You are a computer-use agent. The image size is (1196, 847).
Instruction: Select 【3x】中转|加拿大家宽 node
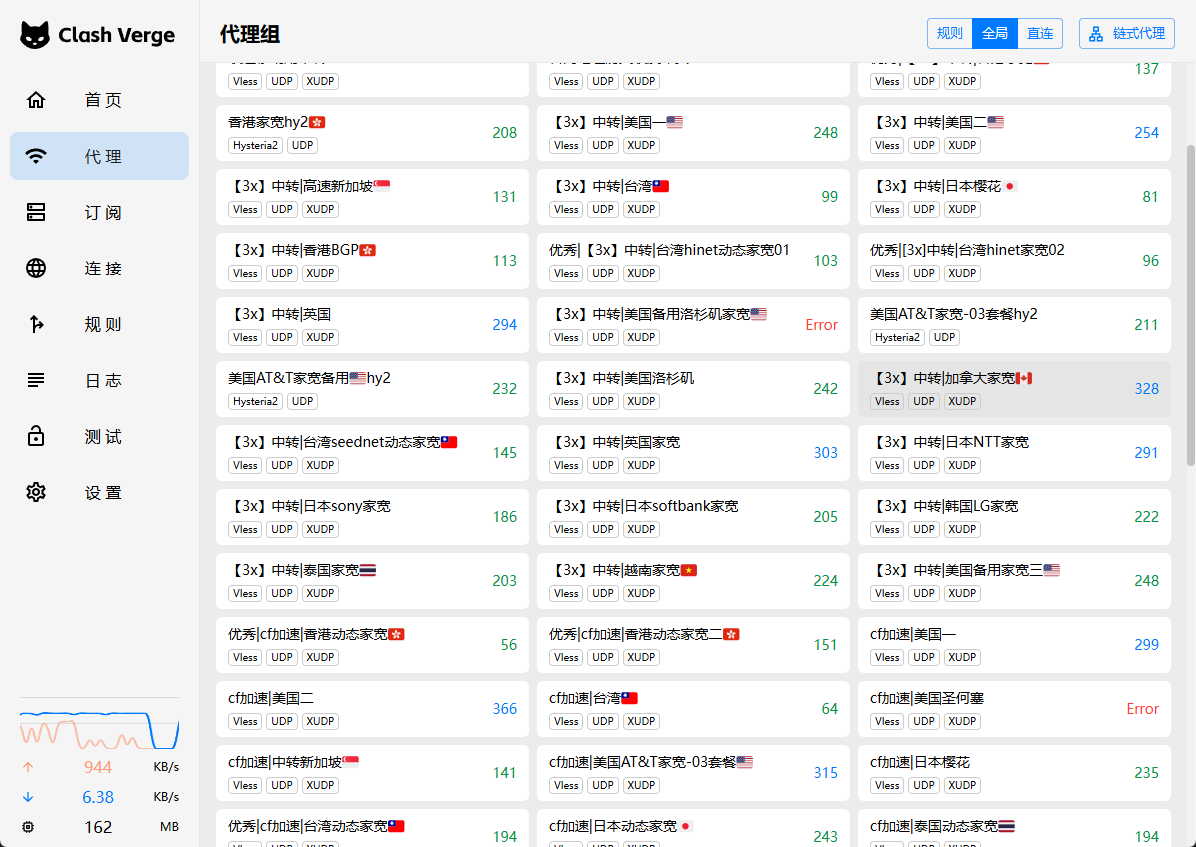[x=1014, y=389]
